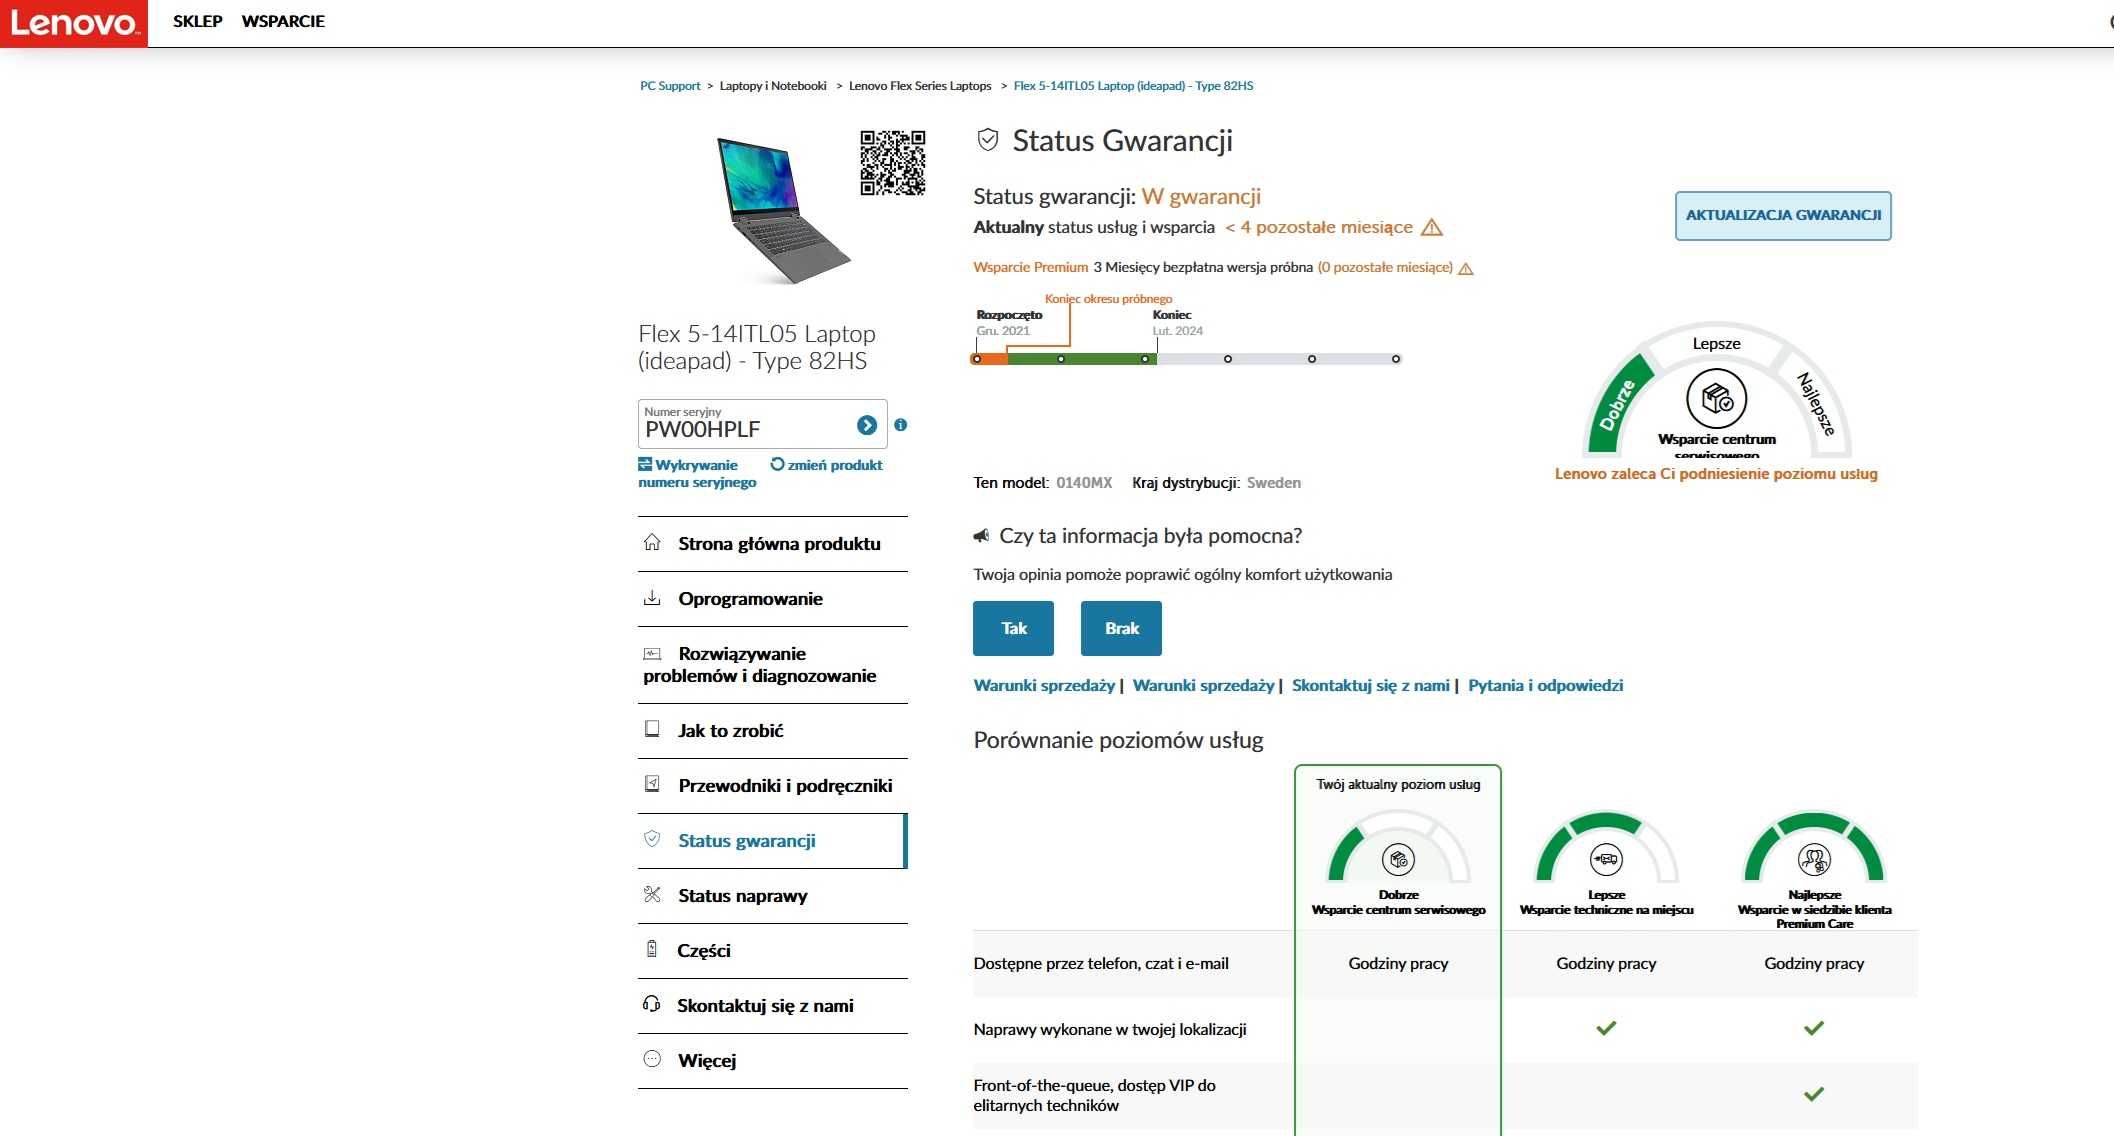Image resolution: width=2114 pixels, height=1136 pixels.
Task: Open second Warunki sprzedaży link
Action: [1203, 685]
